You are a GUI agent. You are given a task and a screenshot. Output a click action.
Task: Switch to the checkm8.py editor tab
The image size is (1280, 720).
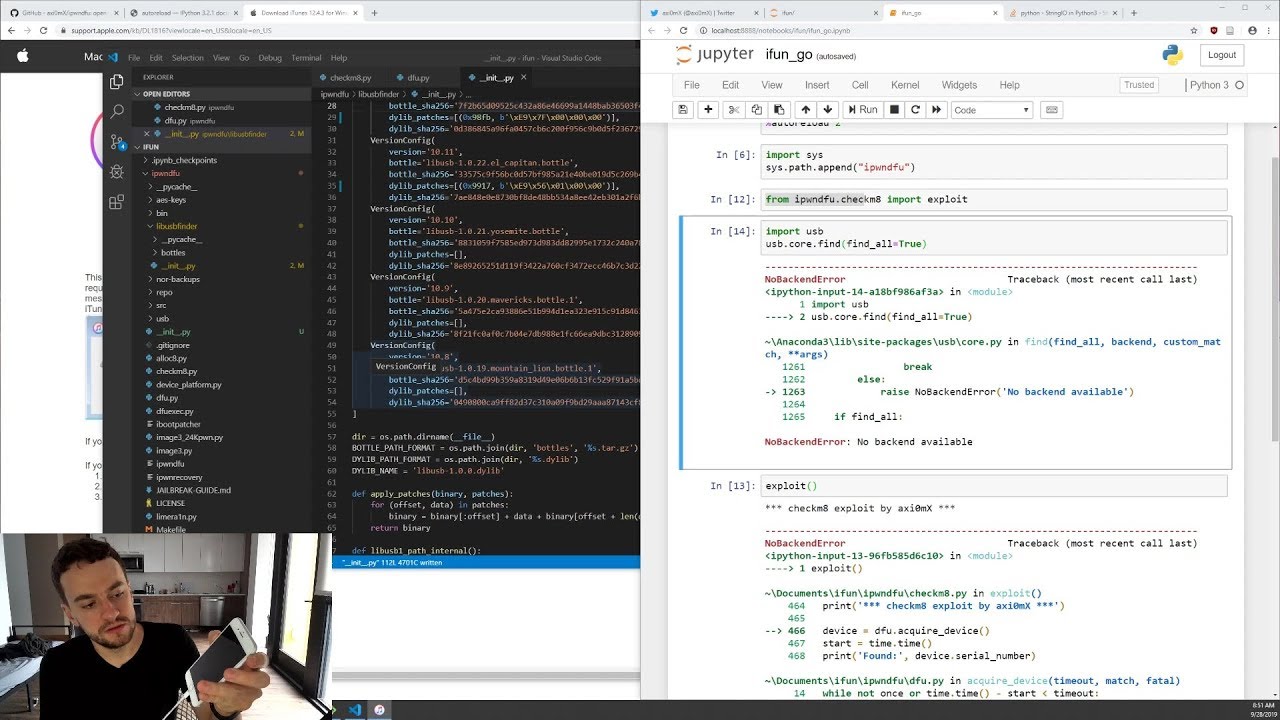tap(350, 77)
